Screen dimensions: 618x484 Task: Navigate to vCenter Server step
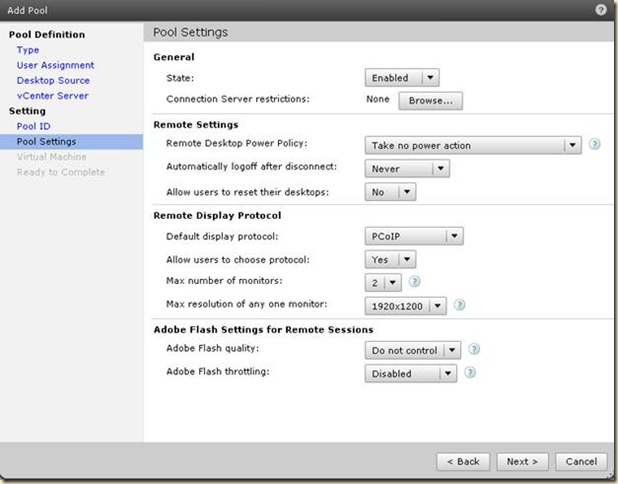point(52,95)
